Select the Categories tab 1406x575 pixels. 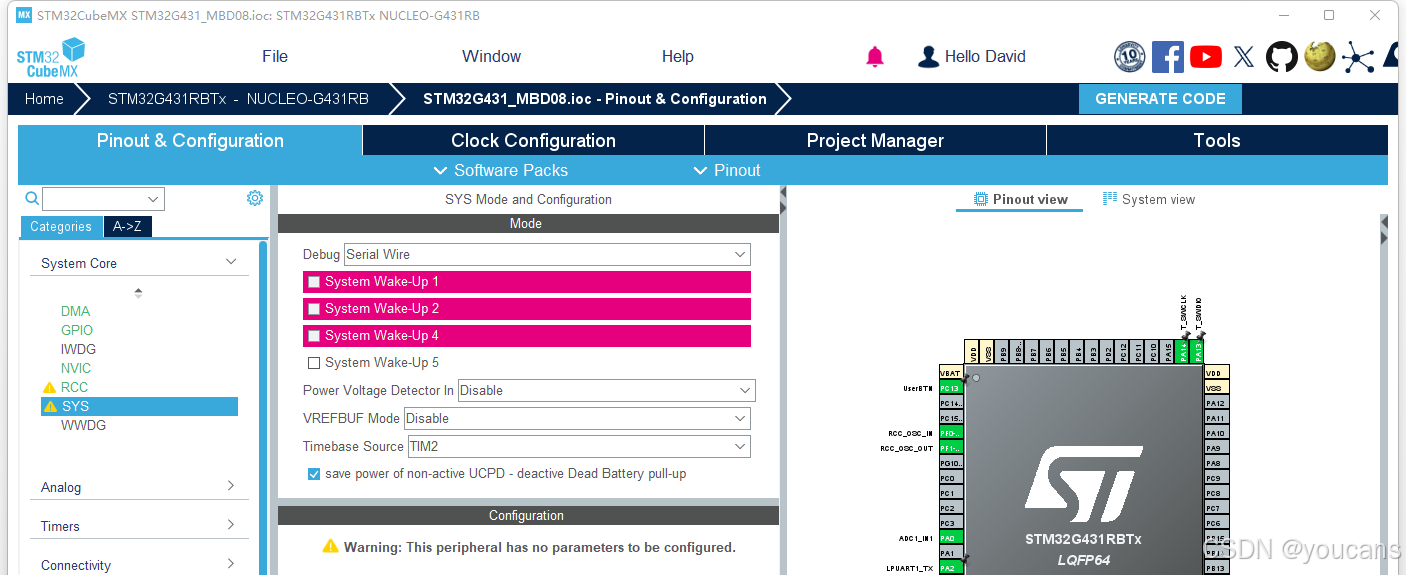click(61, 227)
